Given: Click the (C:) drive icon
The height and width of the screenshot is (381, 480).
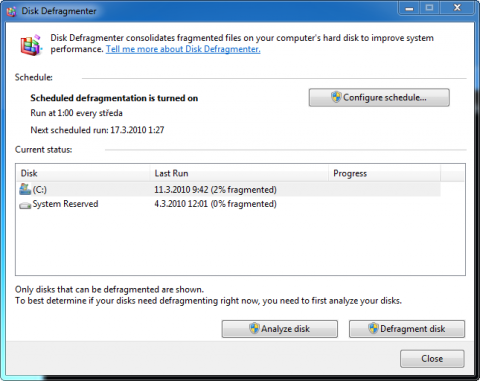Looking at the screenshot, I should tap(25, 189).
